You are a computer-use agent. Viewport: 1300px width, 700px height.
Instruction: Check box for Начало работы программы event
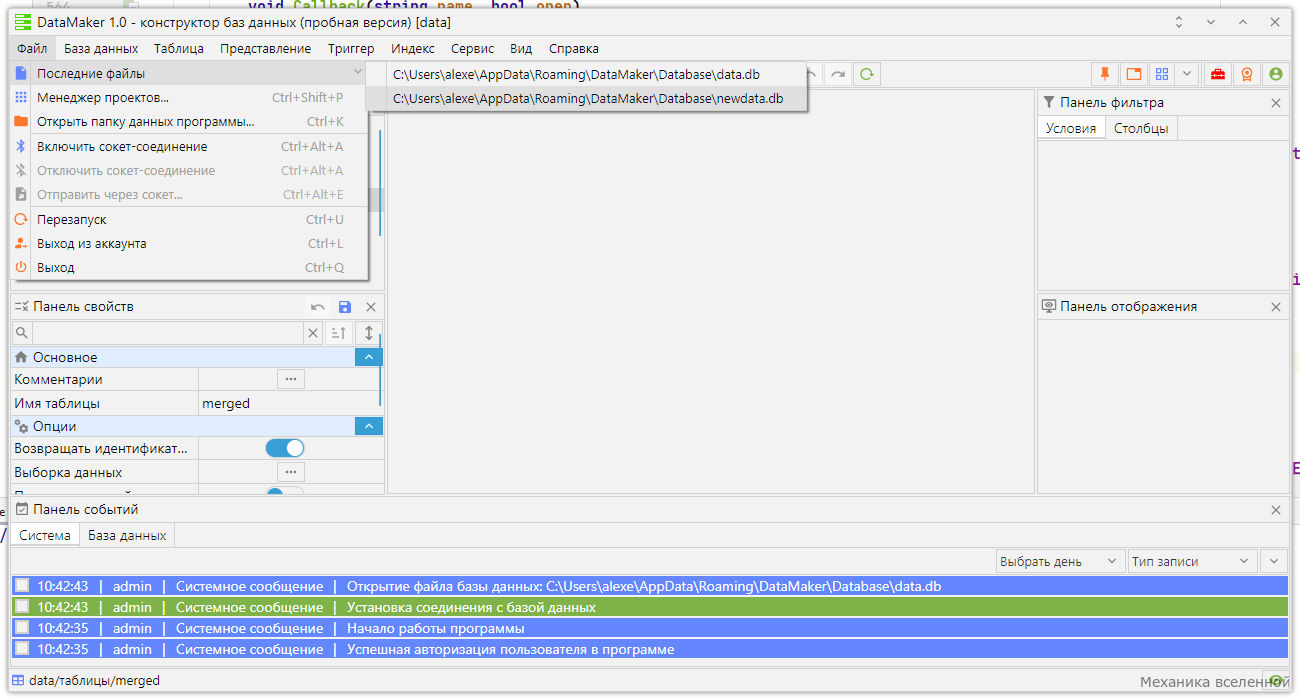tap(22, 628)
